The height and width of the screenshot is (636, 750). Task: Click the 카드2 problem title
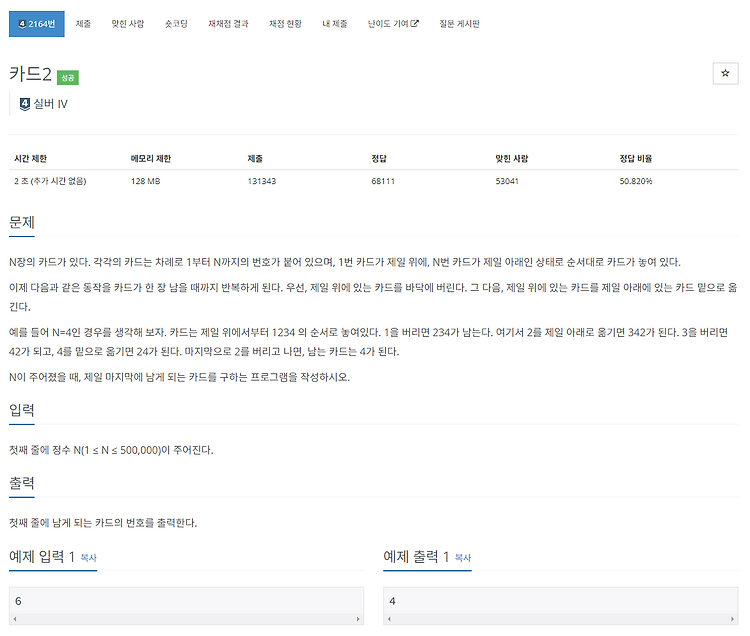click(30, 74)
